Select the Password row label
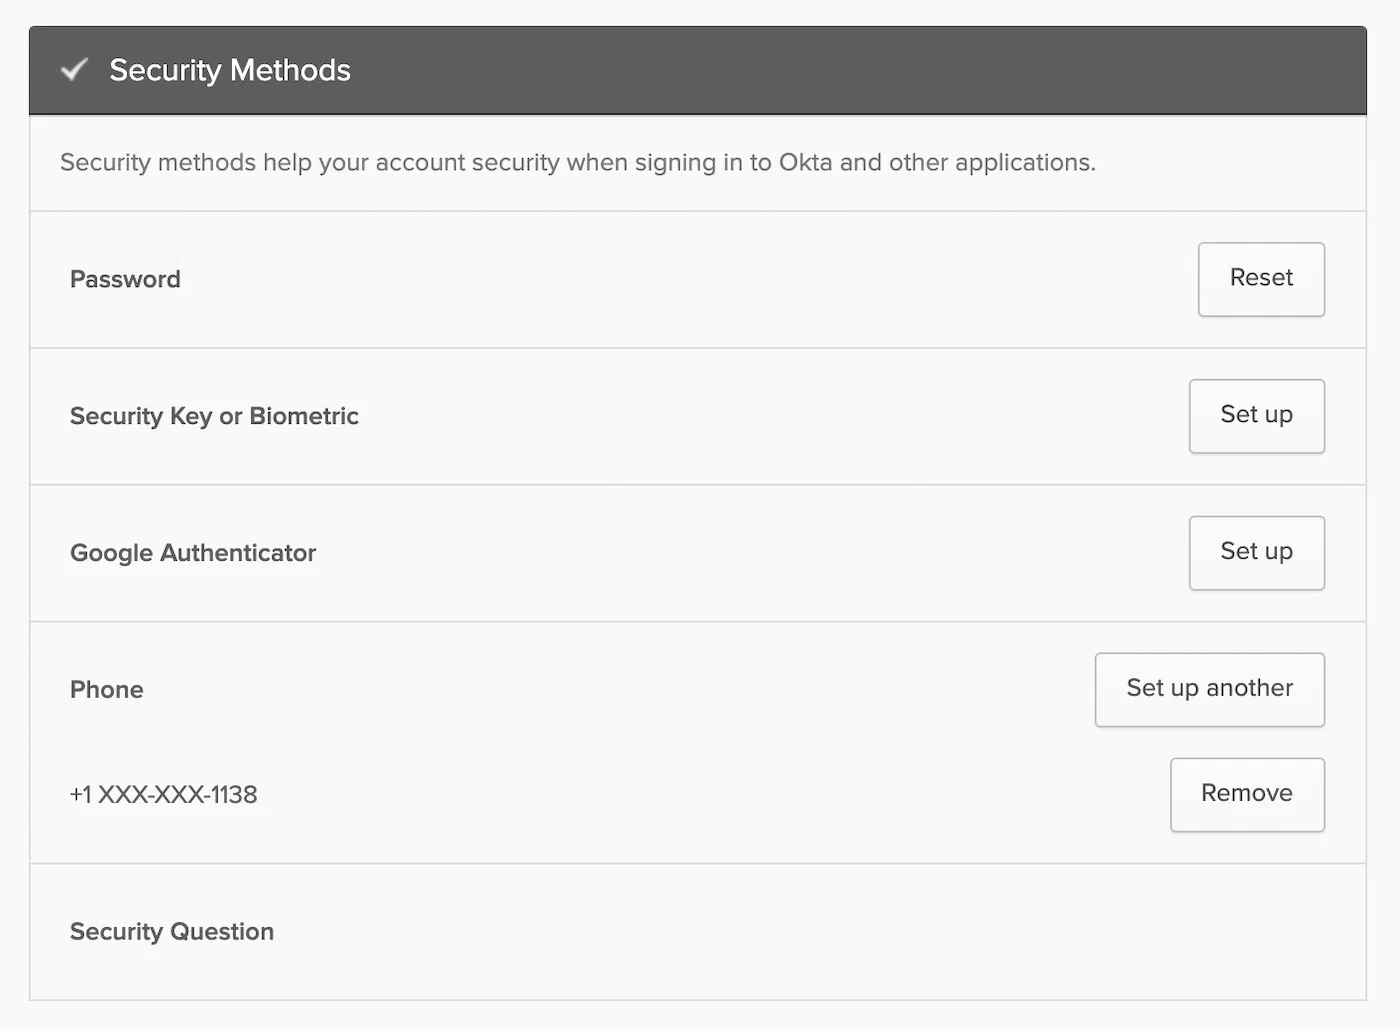 click(125, 279)
